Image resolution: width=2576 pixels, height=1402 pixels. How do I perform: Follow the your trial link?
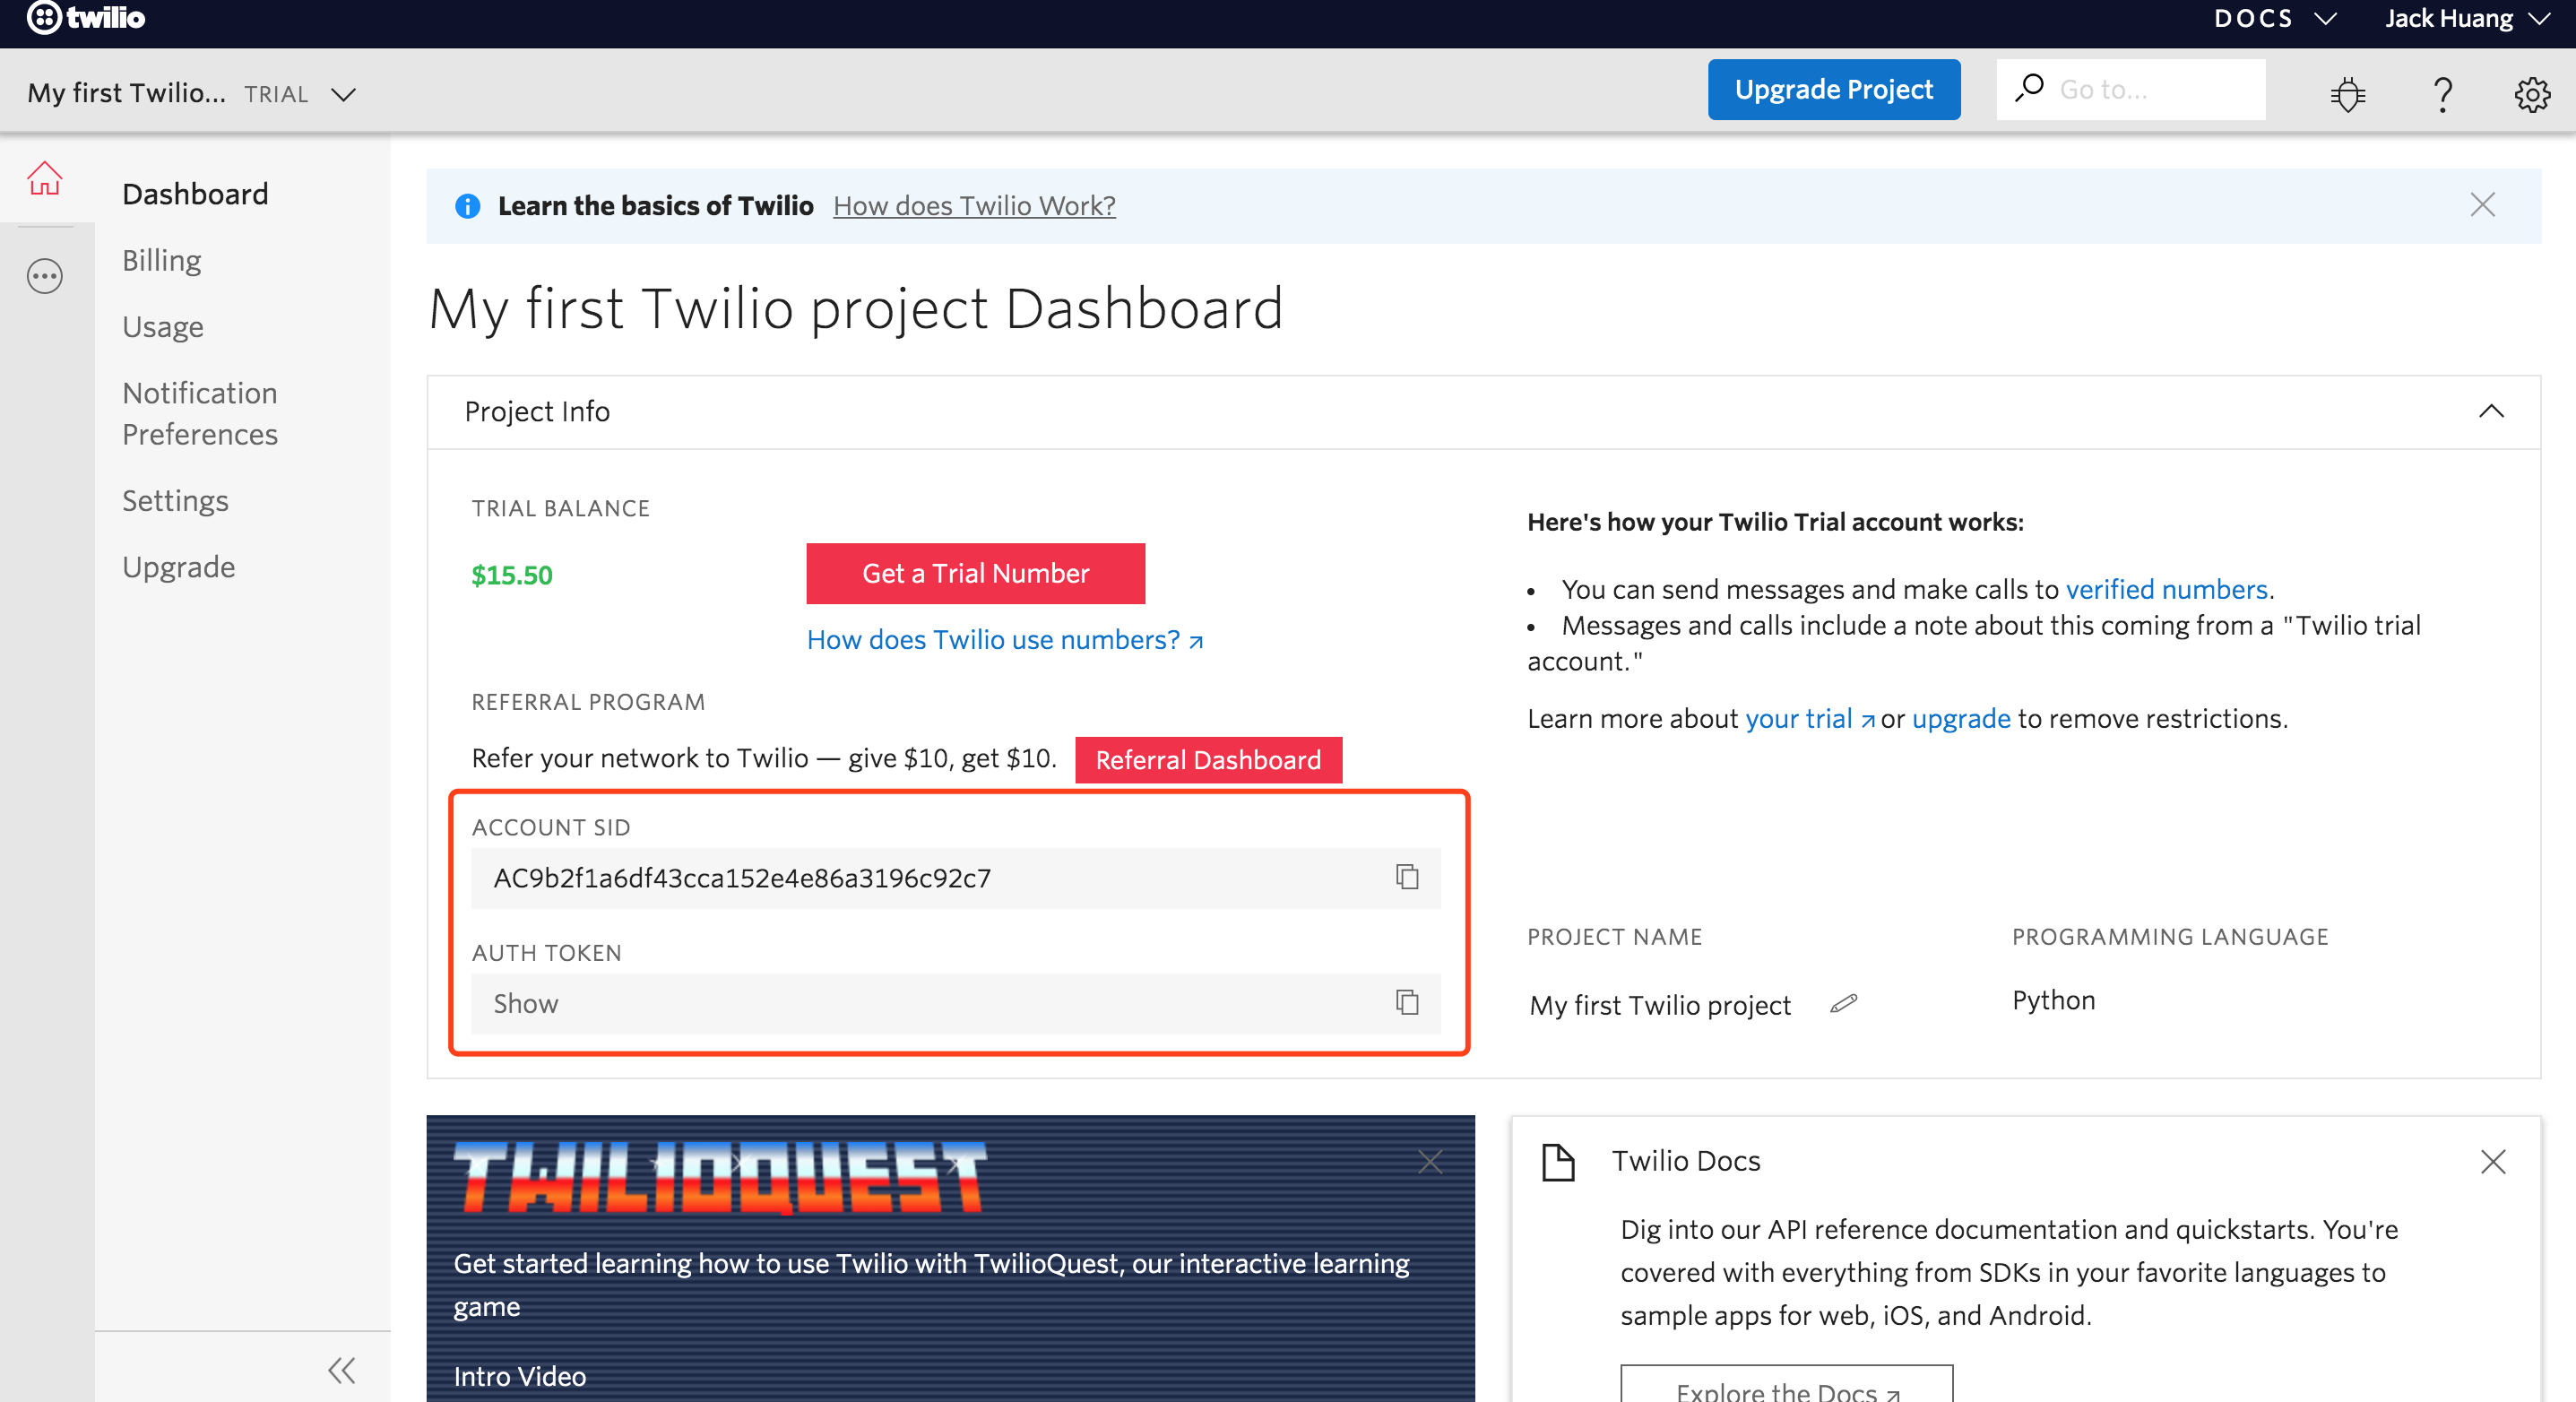click(x=1809, y=719)
